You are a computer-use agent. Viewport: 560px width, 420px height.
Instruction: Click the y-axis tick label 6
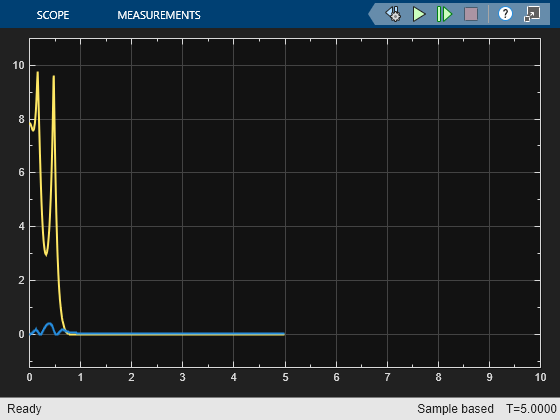tap(21, 172)
